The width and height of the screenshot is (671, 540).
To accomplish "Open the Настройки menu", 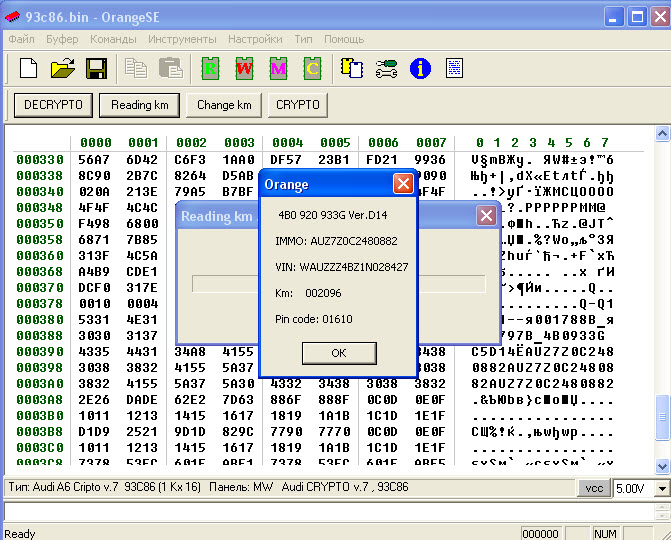I will [x=254, y=39].
